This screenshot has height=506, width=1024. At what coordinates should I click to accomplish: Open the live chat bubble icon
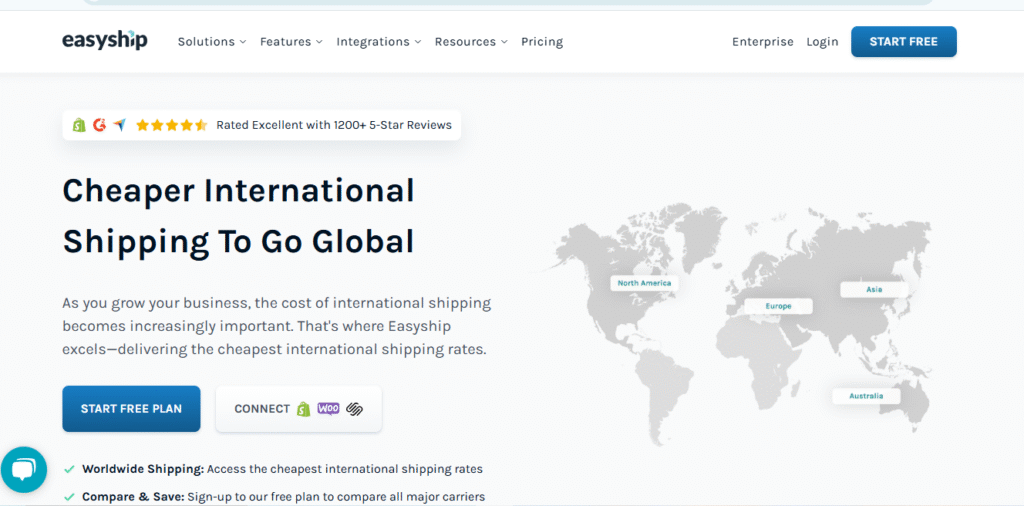click(24, 469)
